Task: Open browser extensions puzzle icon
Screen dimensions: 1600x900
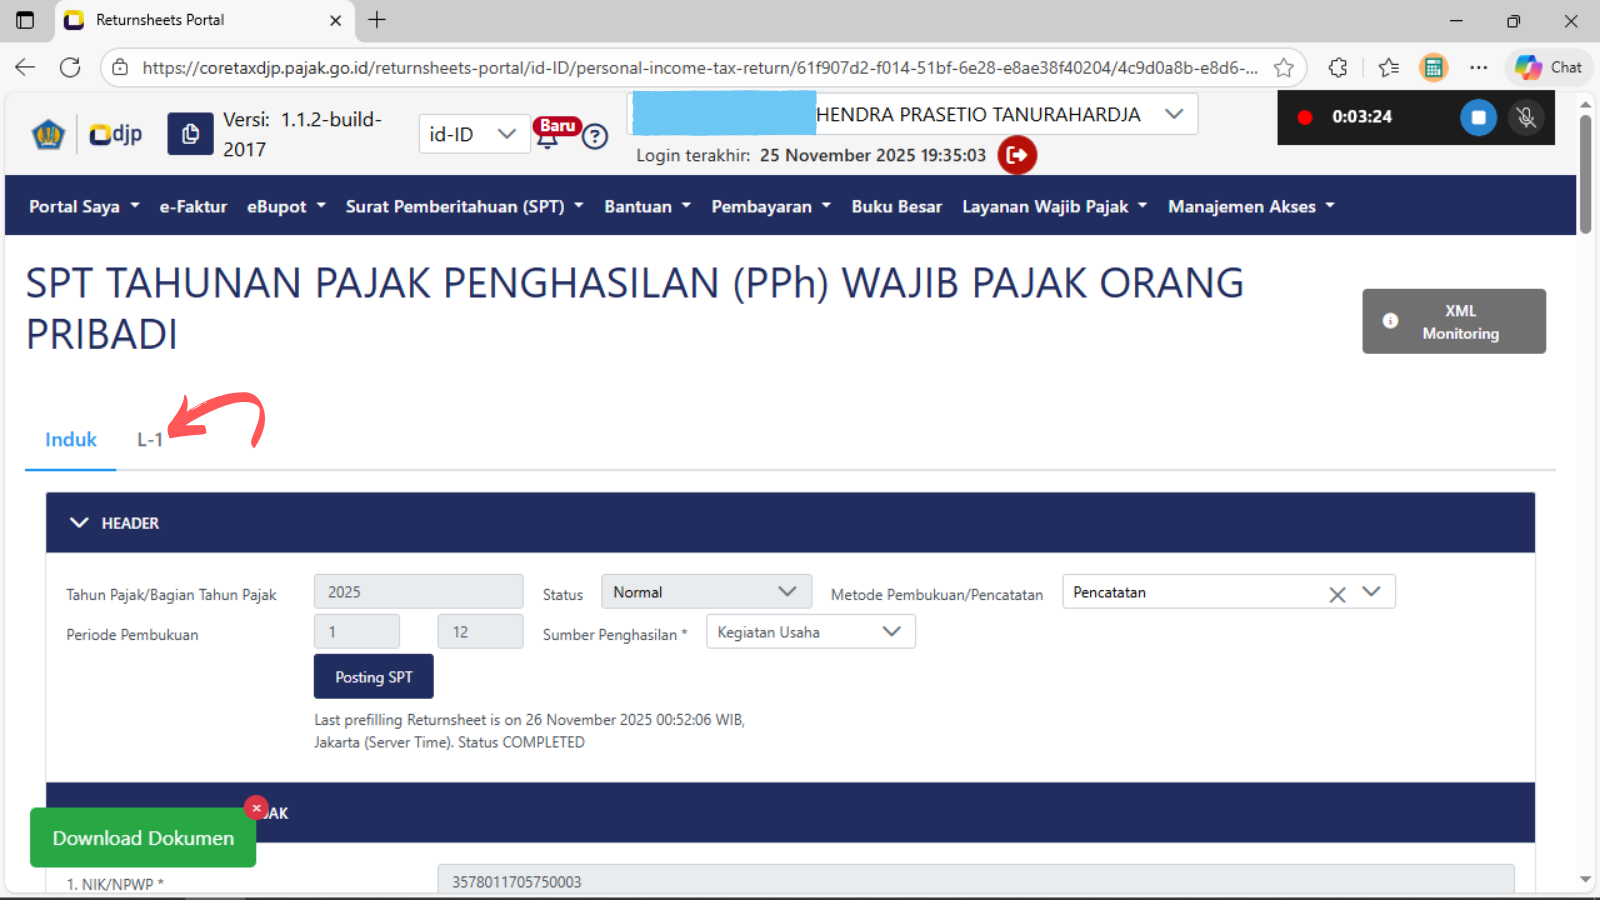Action: point(1338,68)
